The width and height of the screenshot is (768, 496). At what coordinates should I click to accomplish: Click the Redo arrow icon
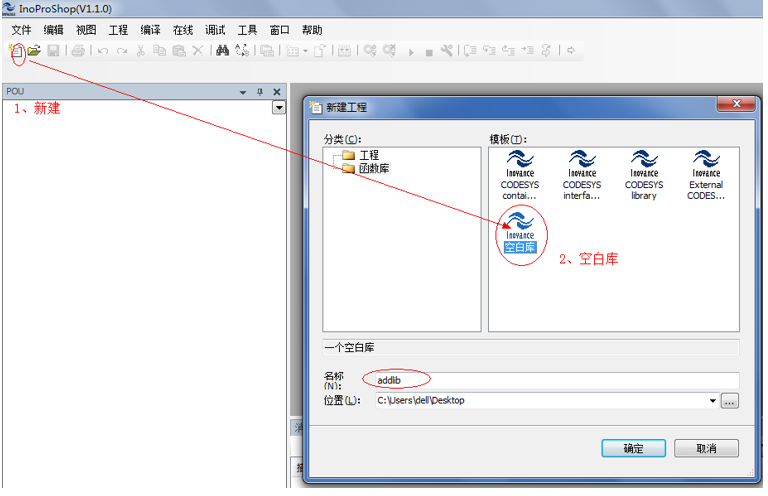[x=122, y=50]
